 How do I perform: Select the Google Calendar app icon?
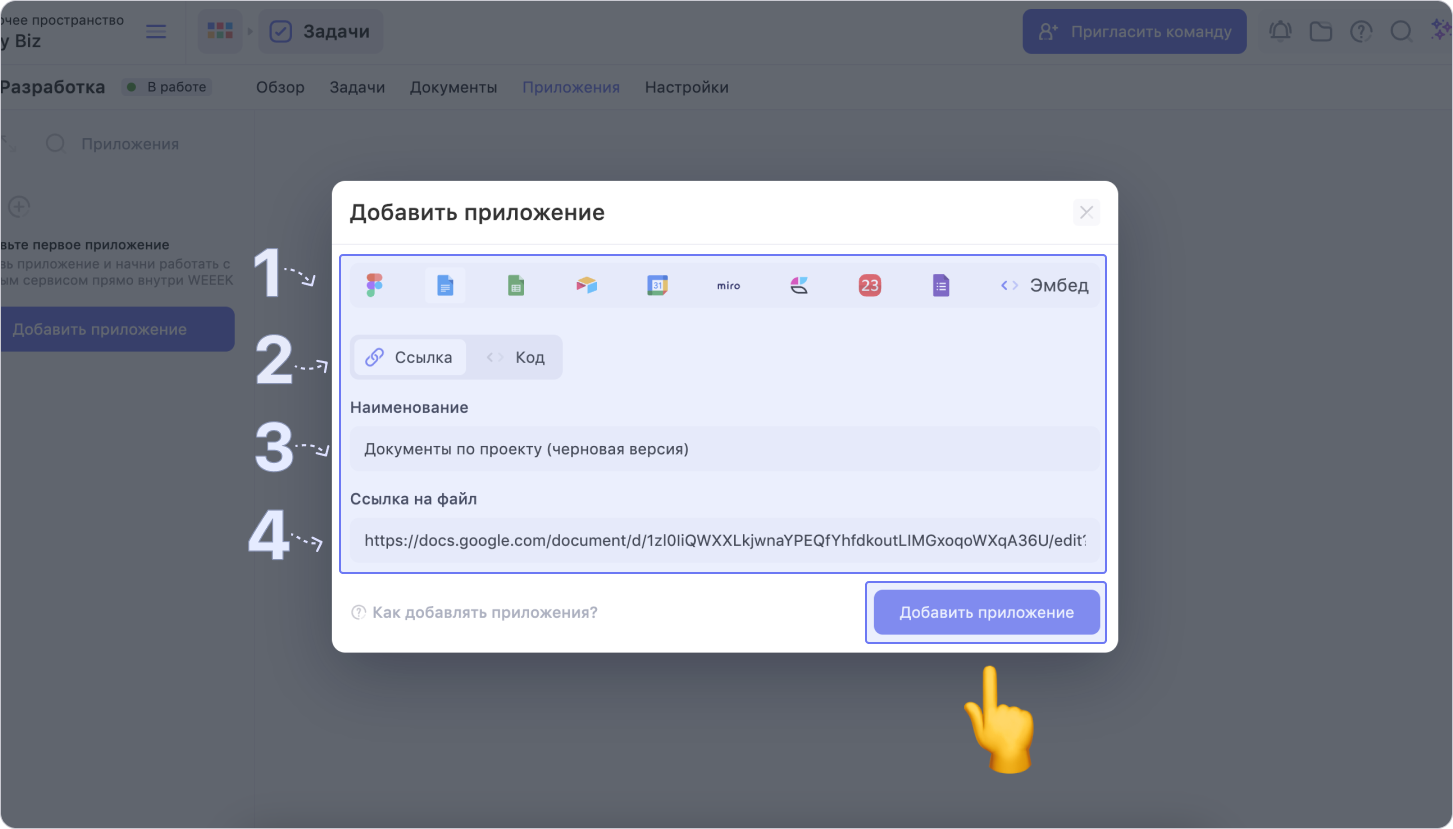click(657, 286)
